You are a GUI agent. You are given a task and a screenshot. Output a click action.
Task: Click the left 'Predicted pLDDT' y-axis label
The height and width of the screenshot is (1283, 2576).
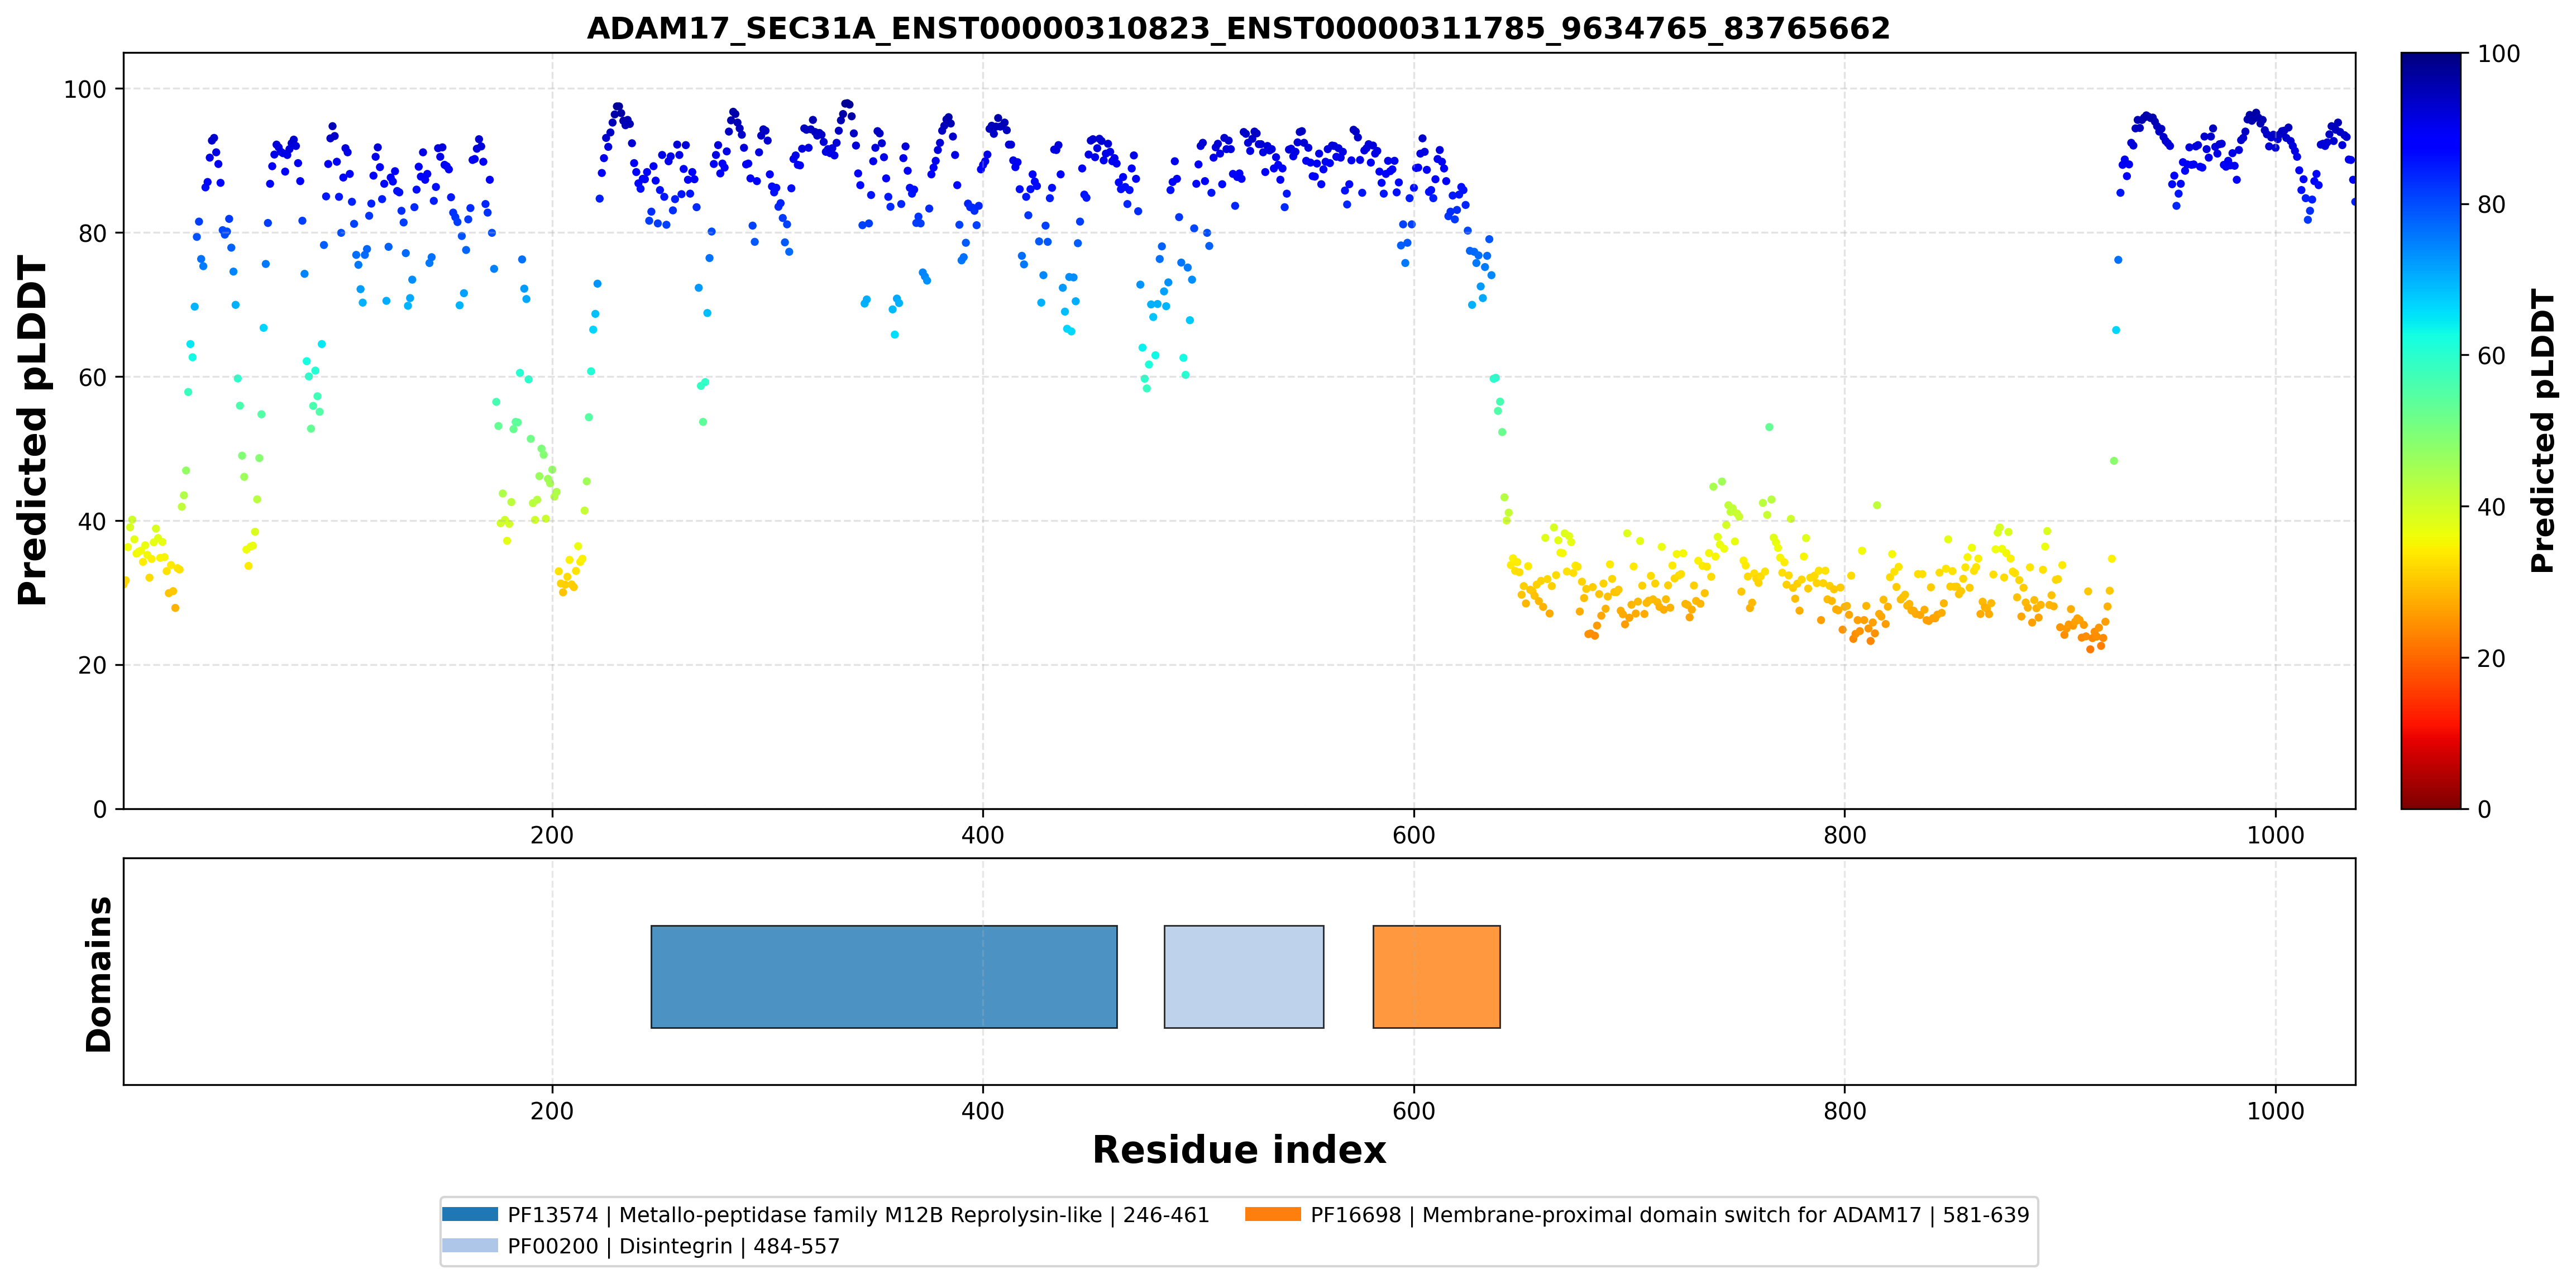click(32, 430)
